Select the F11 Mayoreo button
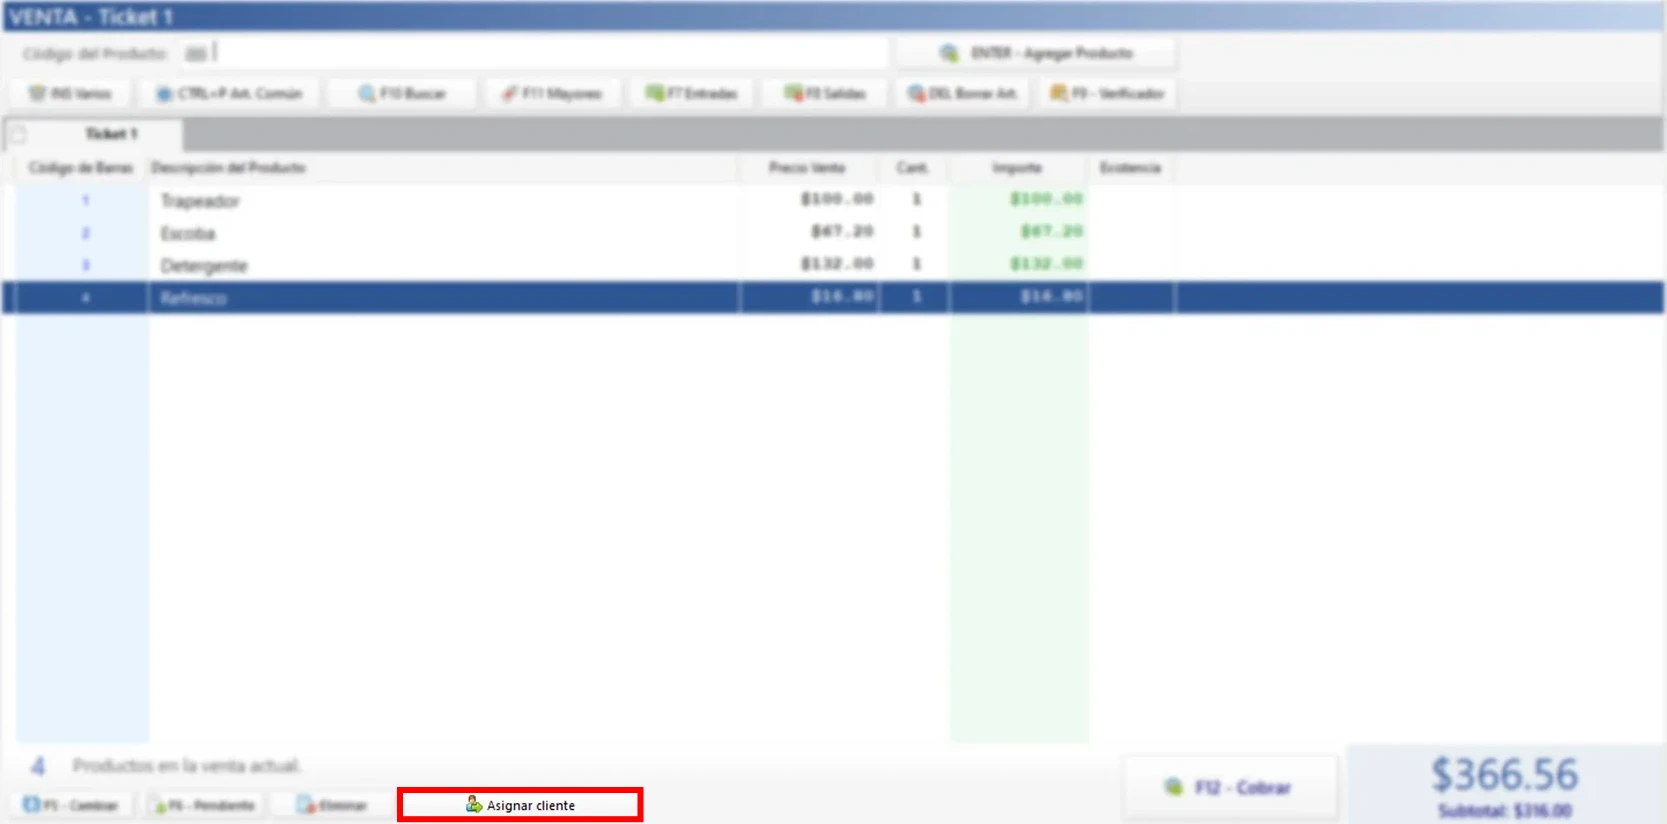The height and width of the screenshot is (824, 1667). click(551, 94)
